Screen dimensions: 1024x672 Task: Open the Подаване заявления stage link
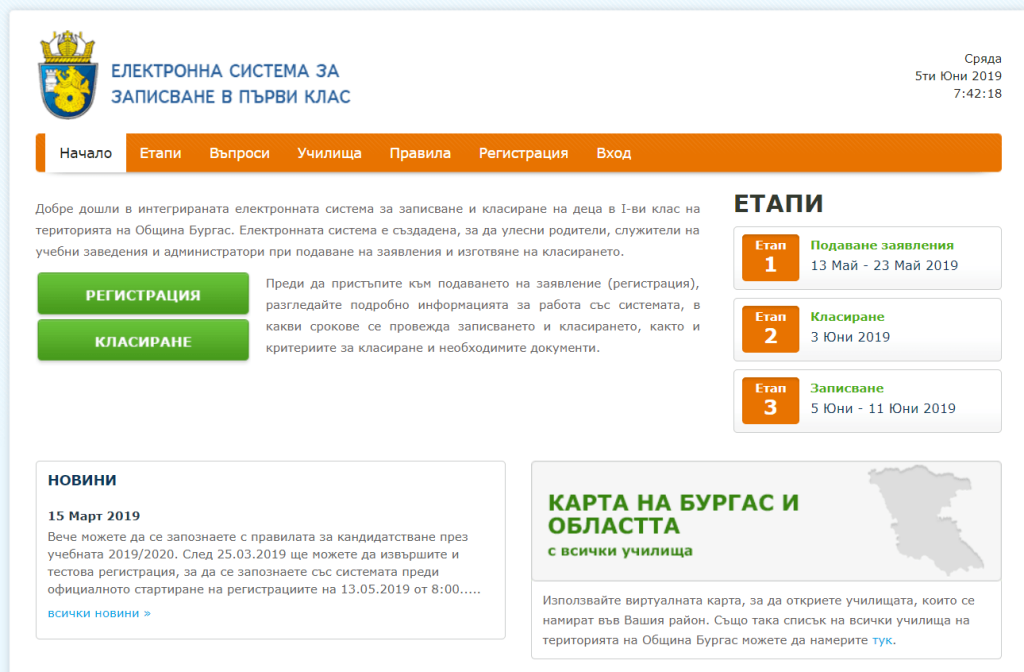click(x=881, y=245)
